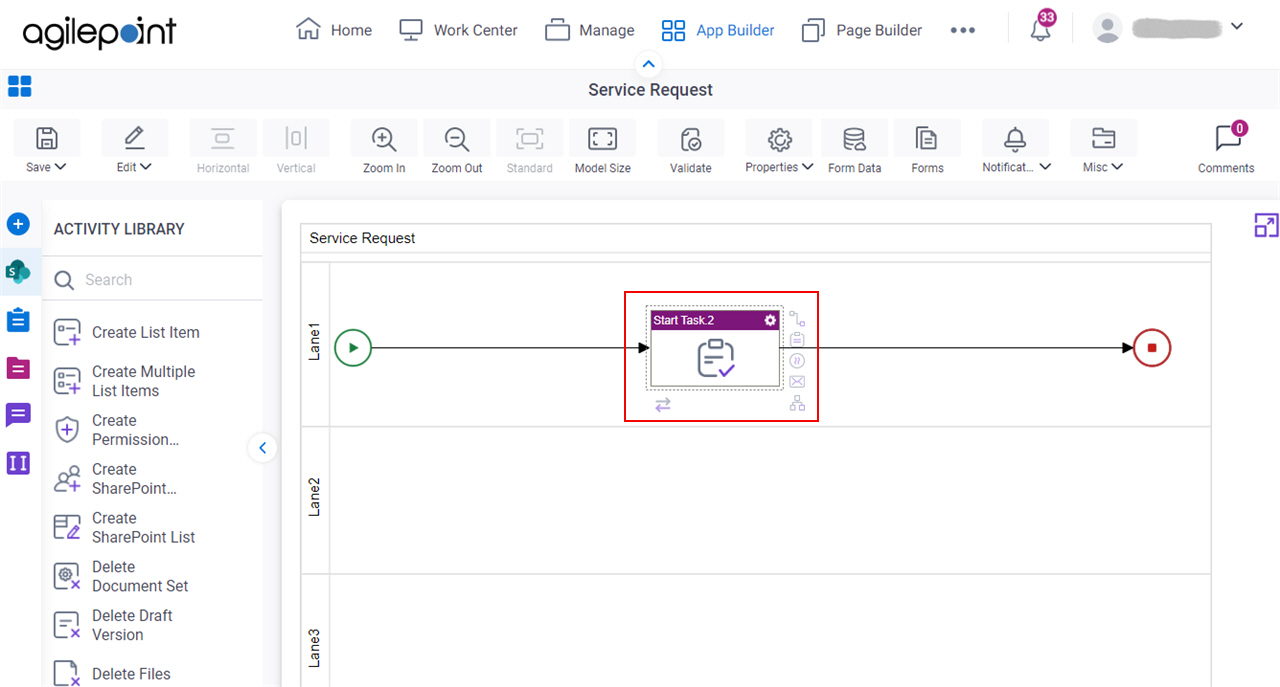Open Page Builder
Viewport: 1280px width, 687px height.
click(862, 30)
